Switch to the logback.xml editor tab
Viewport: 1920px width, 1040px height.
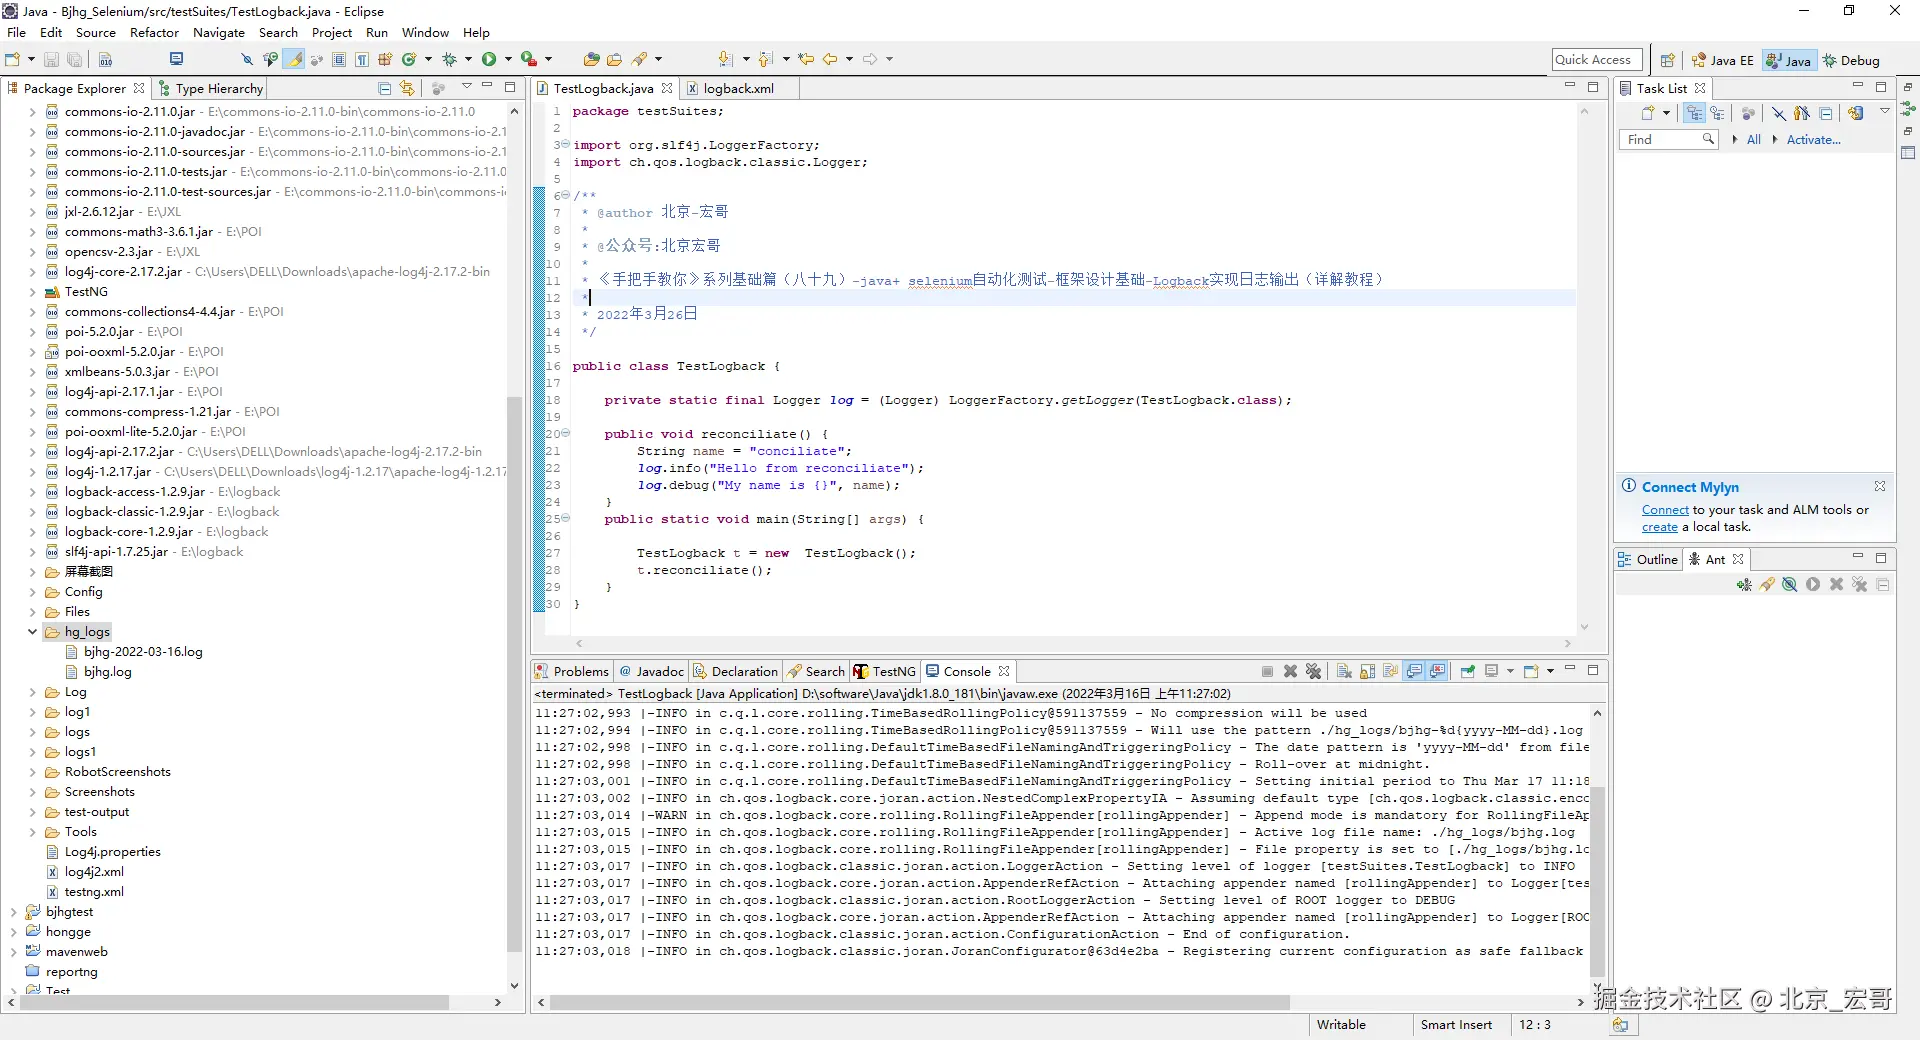pyautogui.click(x=737, y=89)
